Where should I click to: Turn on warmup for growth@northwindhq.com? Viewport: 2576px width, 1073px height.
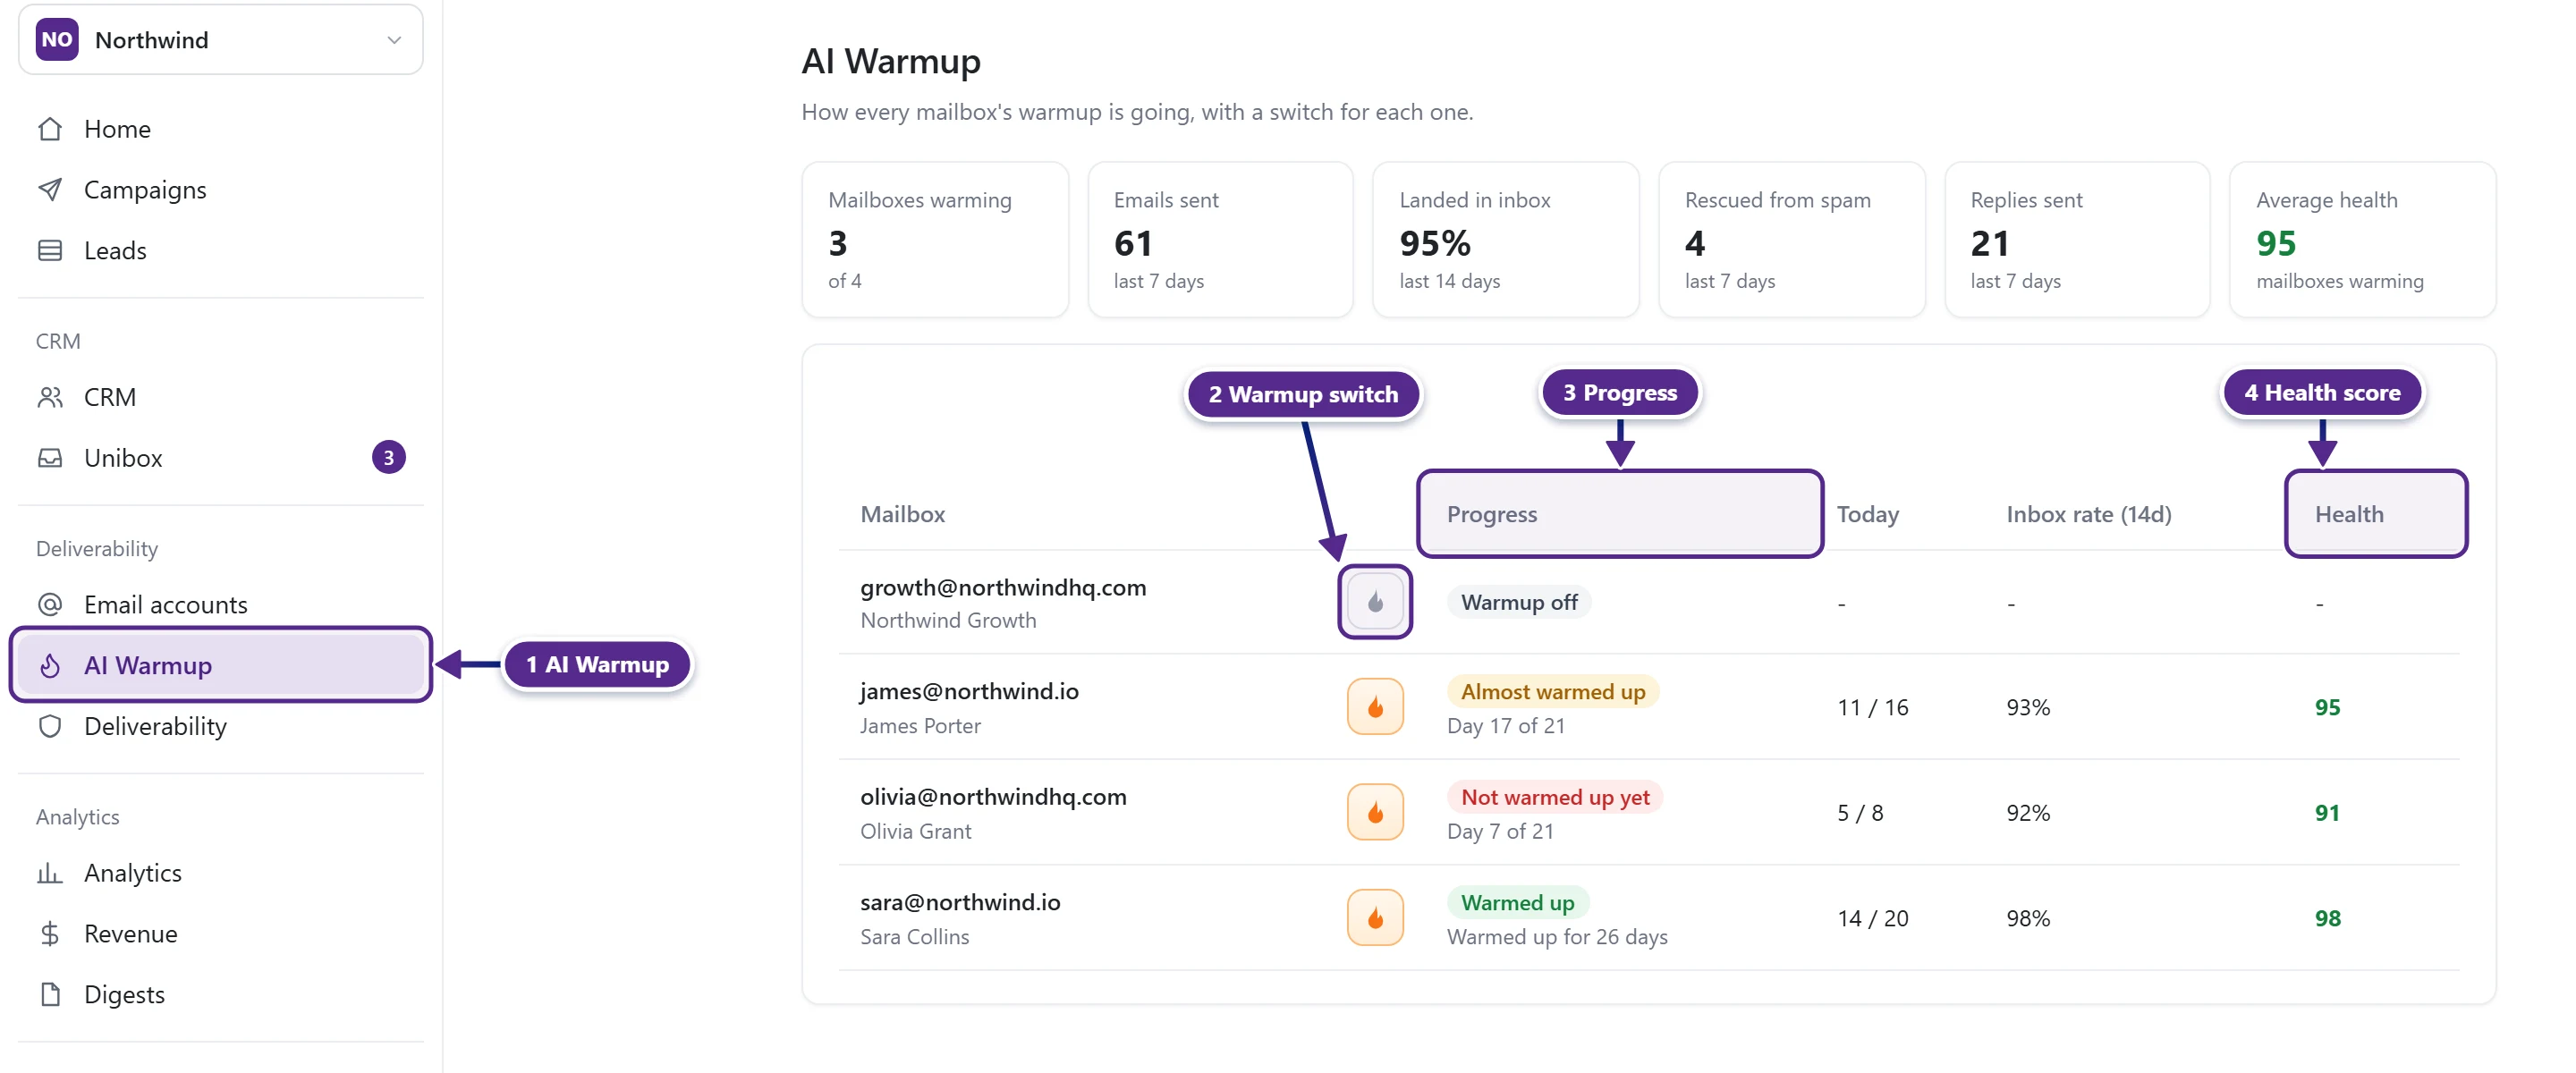click(x=1375, y=602)
